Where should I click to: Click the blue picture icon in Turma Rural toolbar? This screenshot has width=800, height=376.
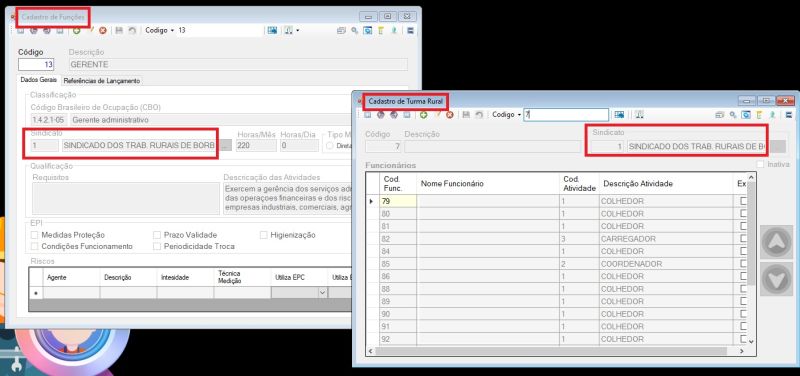(619, 115)
